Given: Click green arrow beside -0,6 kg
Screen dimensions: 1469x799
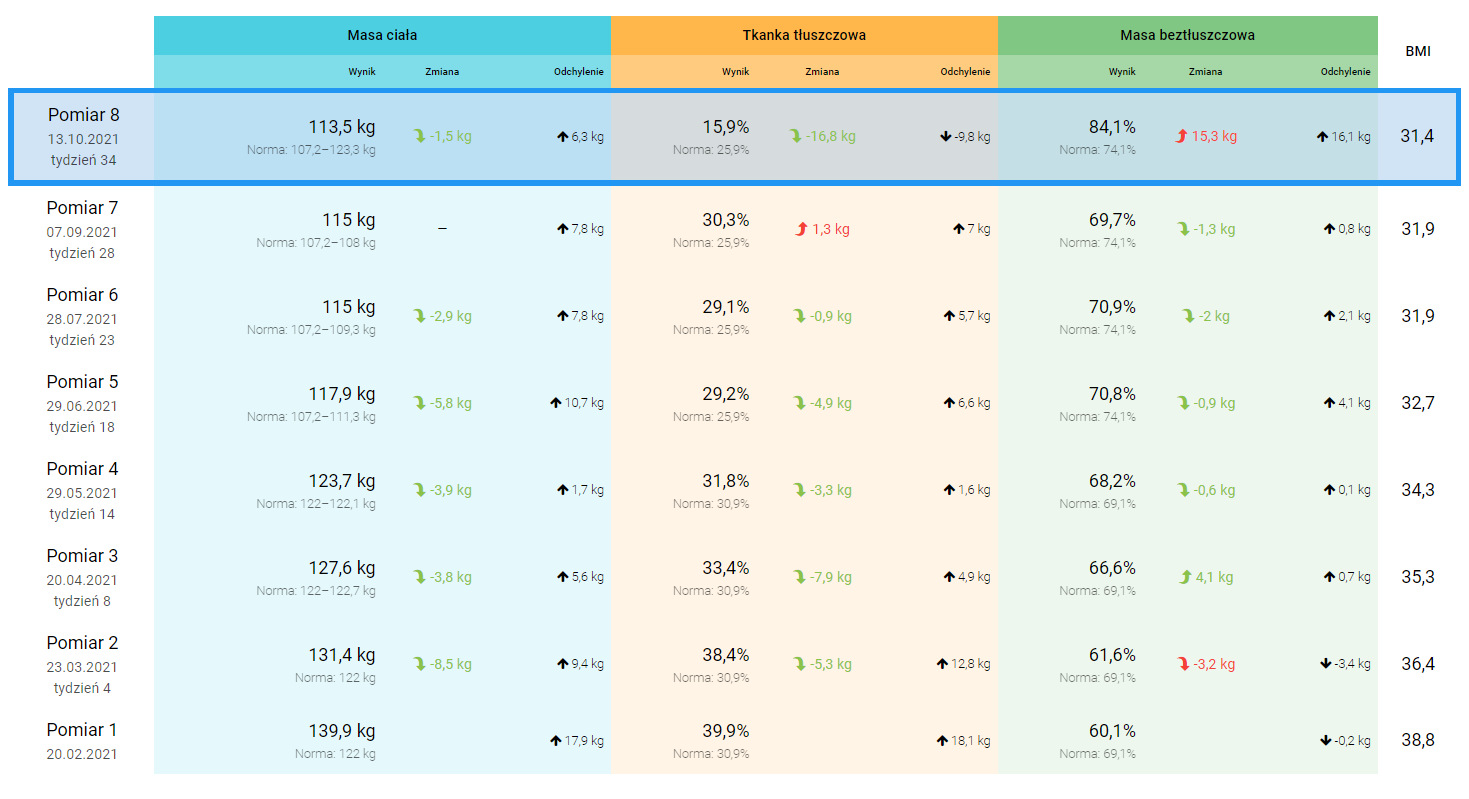Looking at the screenshot, I should [1184, 490].
